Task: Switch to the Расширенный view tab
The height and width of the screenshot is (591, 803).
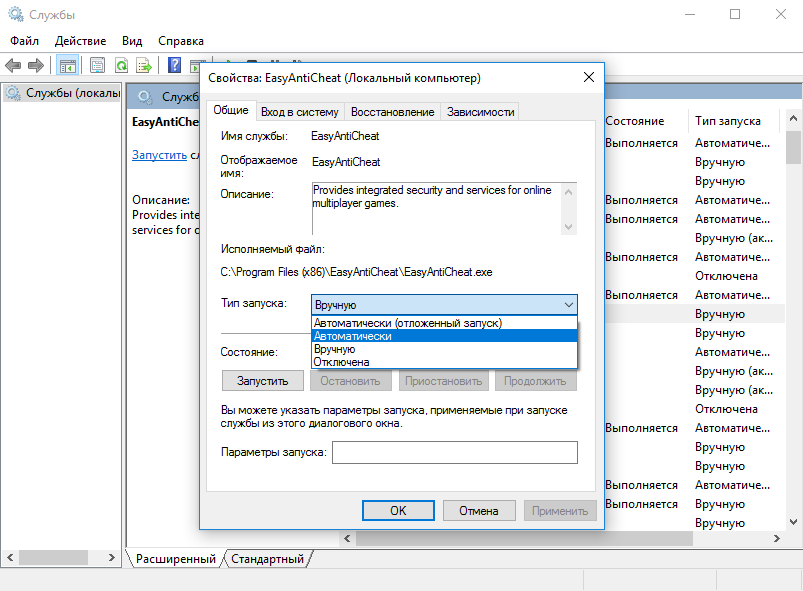Action: tap(176, 559)
